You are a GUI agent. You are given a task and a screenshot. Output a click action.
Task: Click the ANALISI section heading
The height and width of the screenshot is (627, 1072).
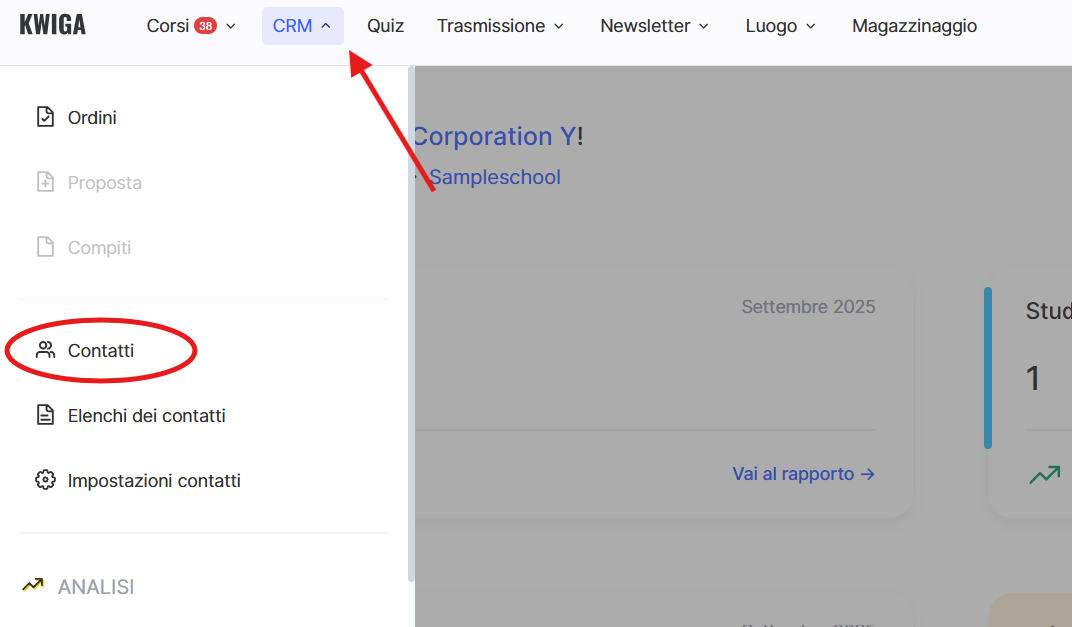point(96,587)
